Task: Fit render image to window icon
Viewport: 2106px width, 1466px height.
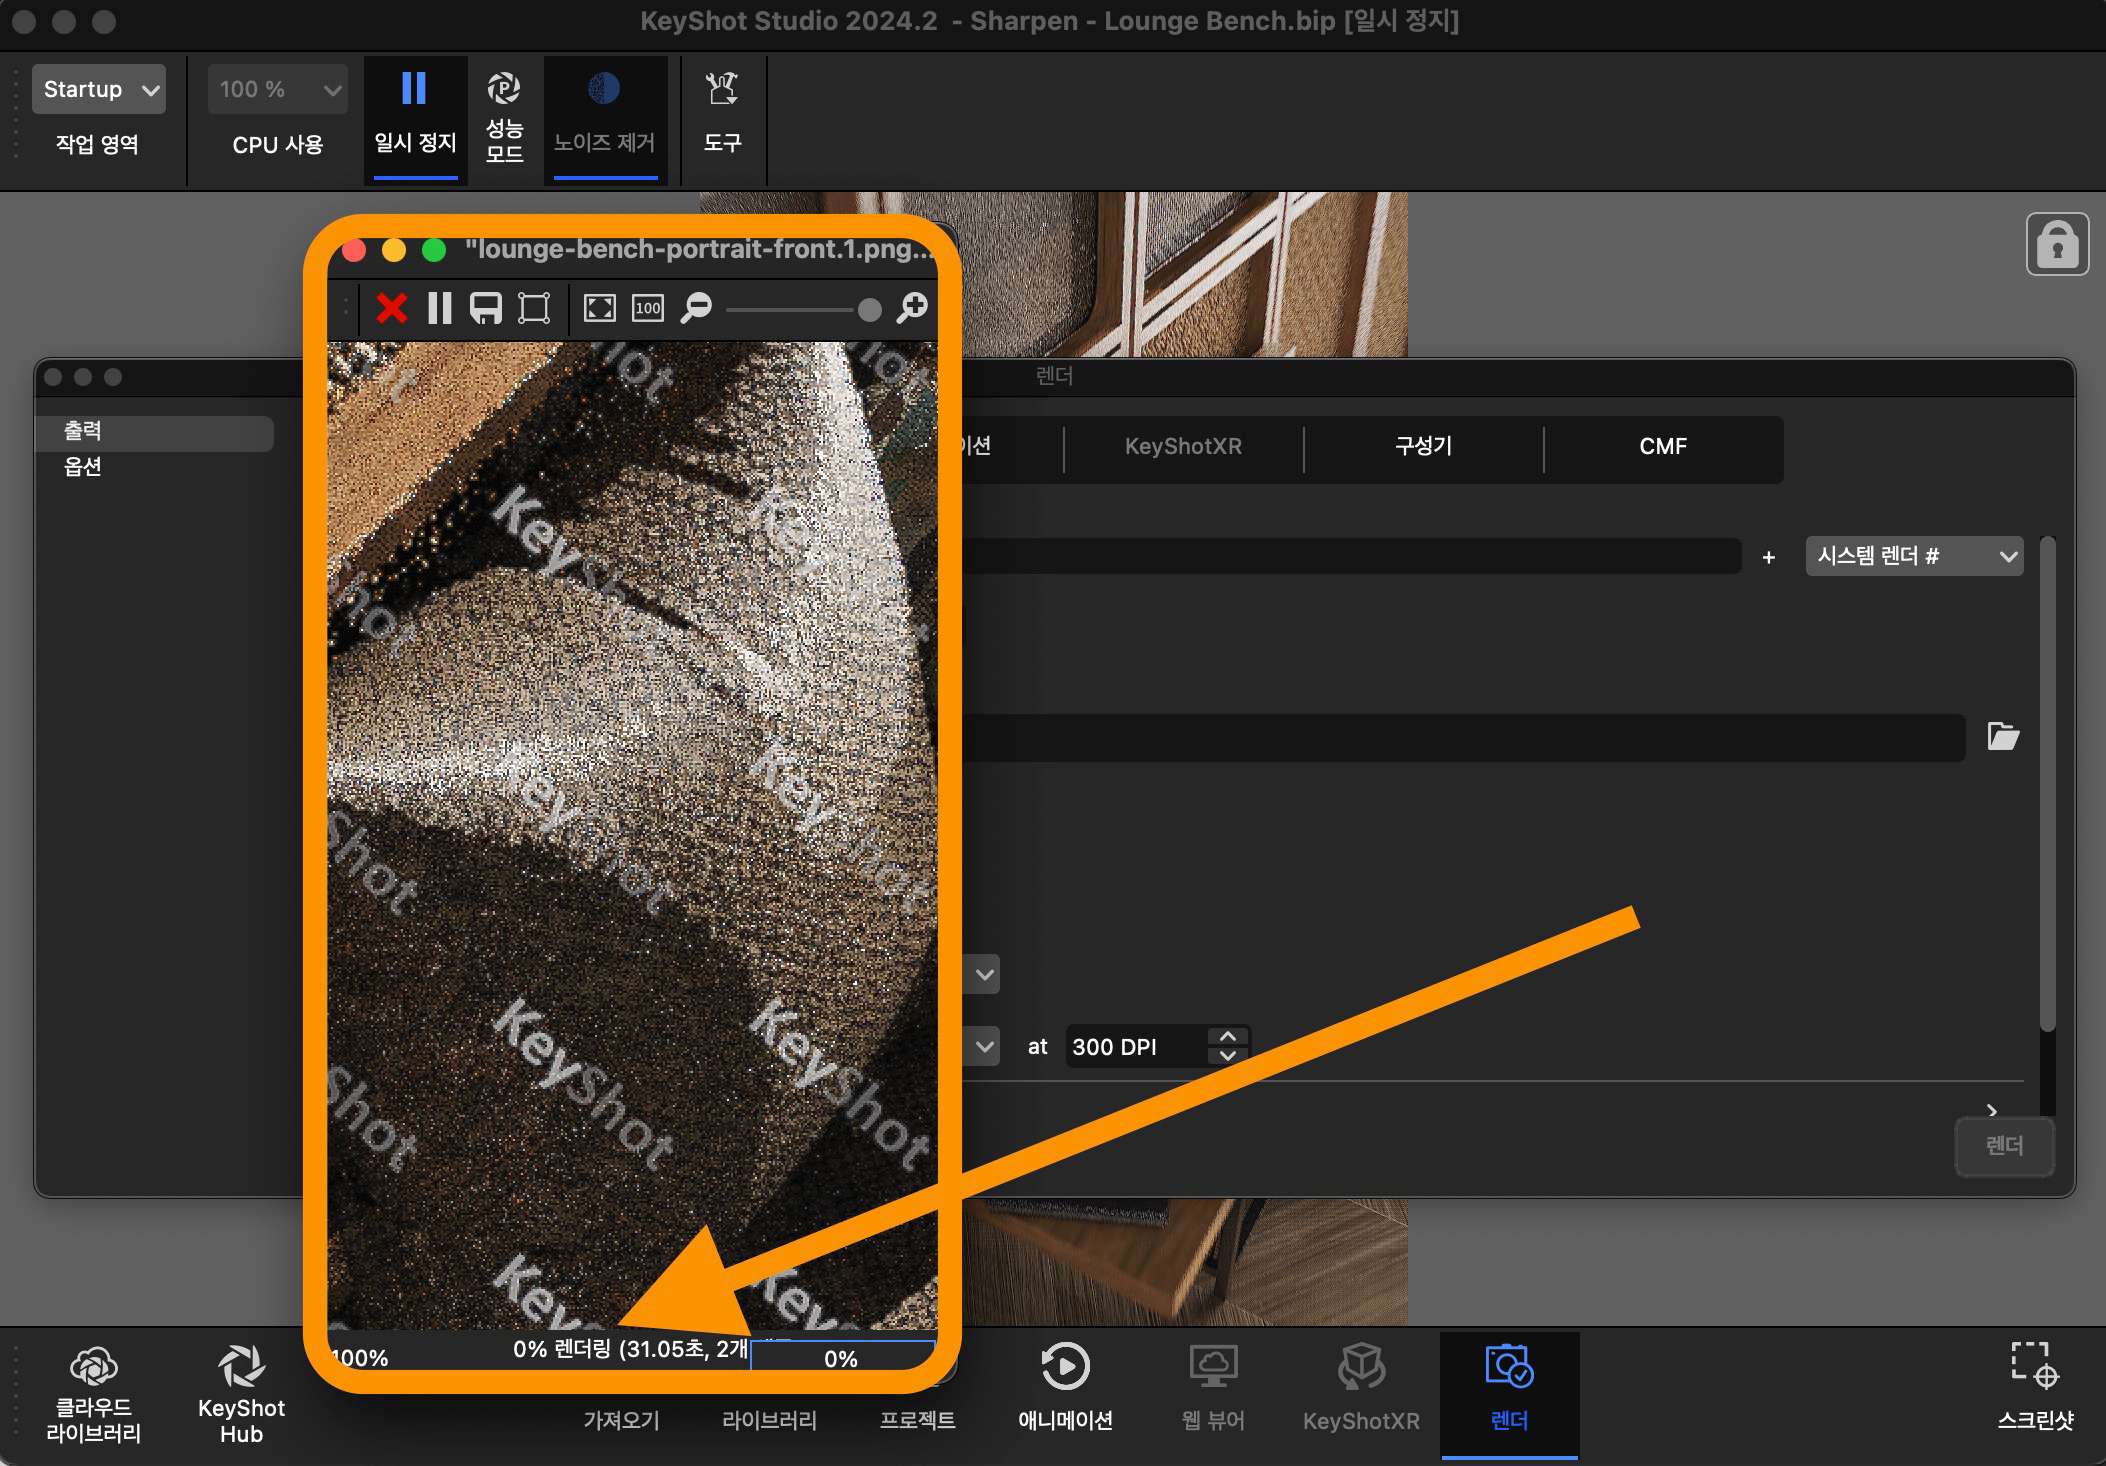Action: 600,308
